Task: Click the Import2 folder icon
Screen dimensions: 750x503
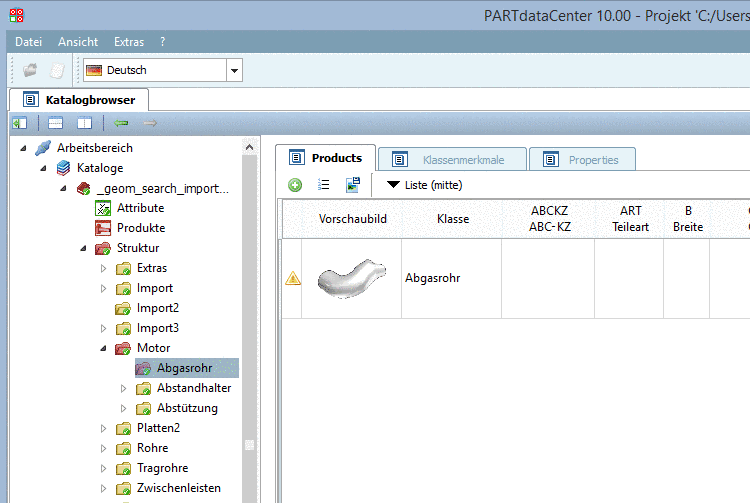Action: pyautogui.click(x=123, y=308)
